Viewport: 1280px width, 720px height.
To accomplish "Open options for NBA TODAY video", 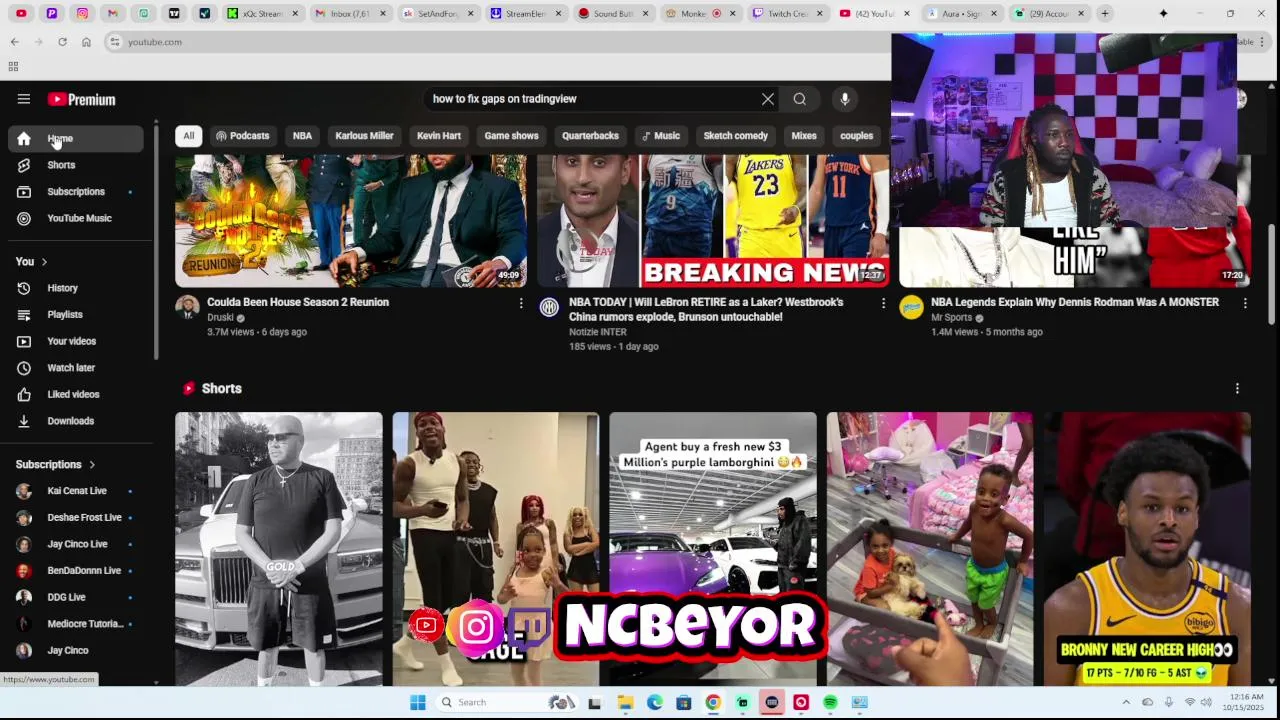I will click(x=883, y=303).
